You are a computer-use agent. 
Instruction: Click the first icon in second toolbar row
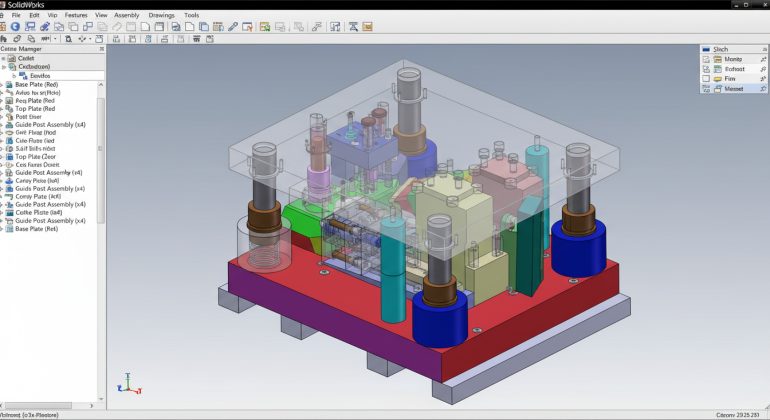(x=4, y=39)
